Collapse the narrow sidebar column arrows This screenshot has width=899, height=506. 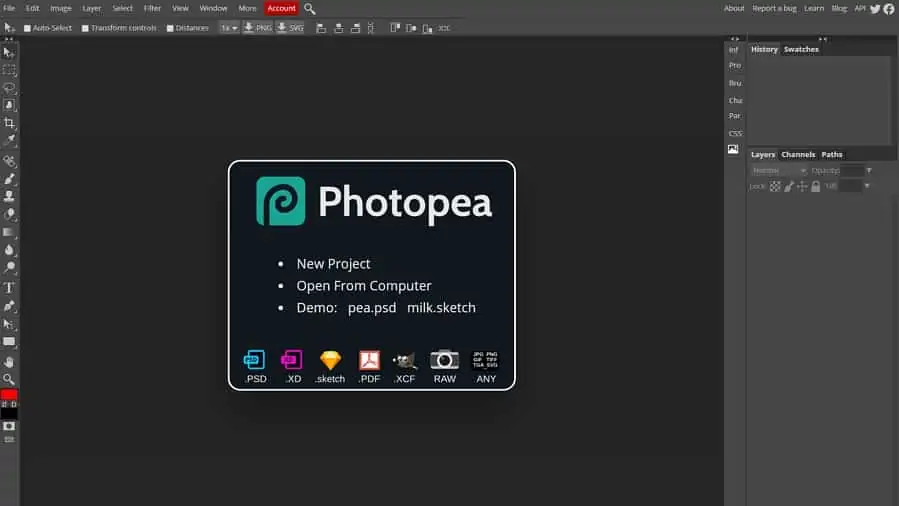(735, 39)
